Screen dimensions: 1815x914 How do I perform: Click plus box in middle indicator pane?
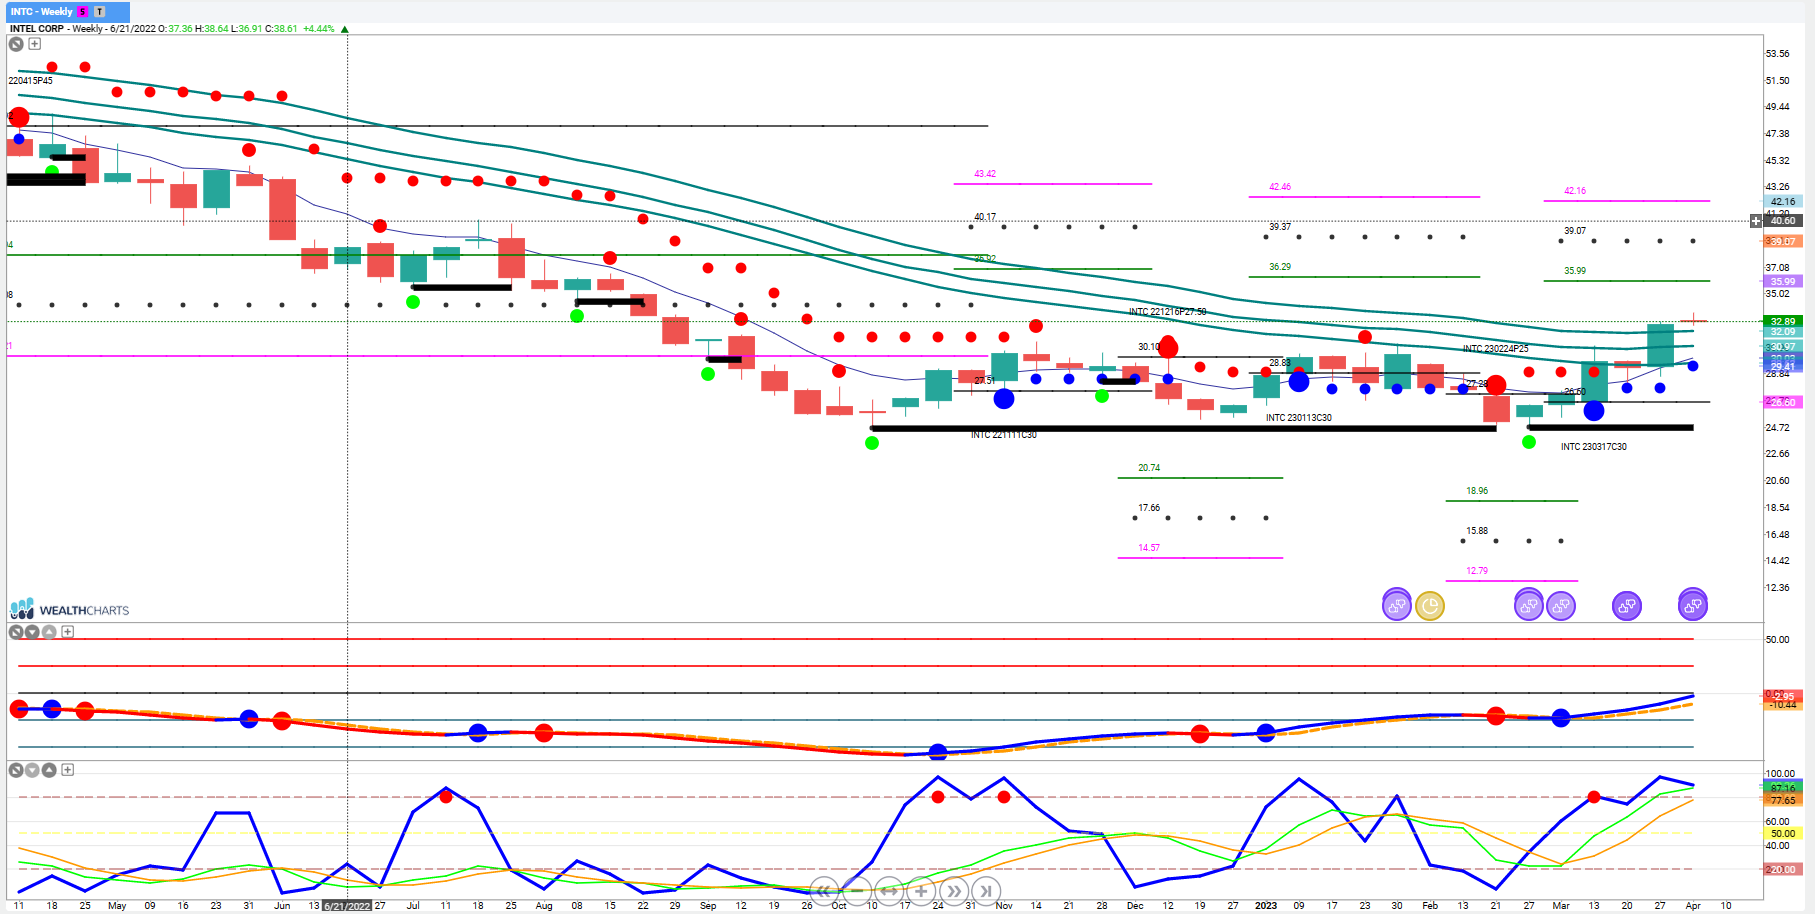pos(67,632)
